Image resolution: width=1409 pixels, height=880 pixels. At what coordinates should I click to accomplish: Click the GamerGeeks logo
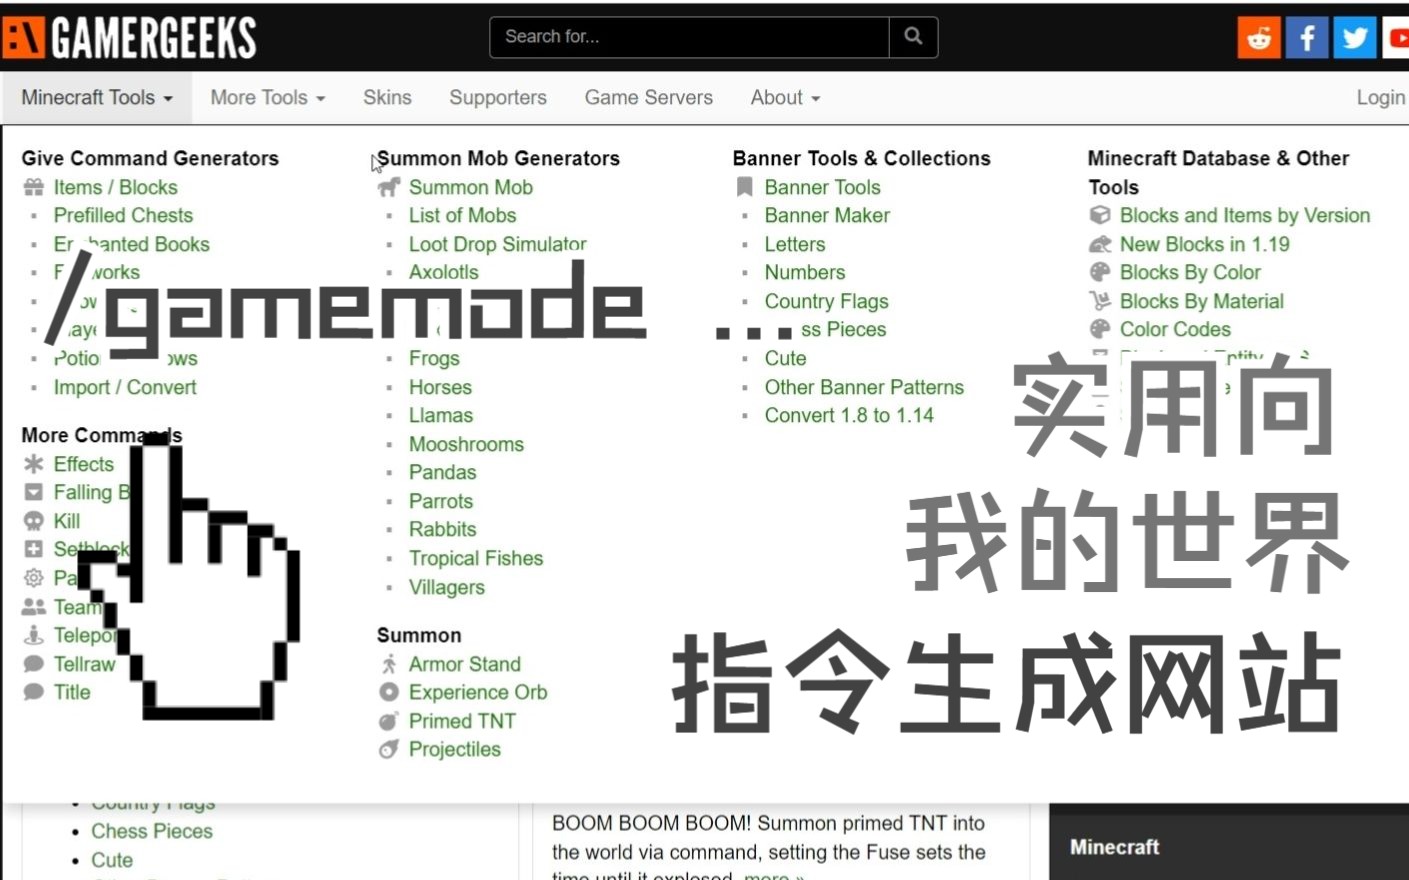130,38
